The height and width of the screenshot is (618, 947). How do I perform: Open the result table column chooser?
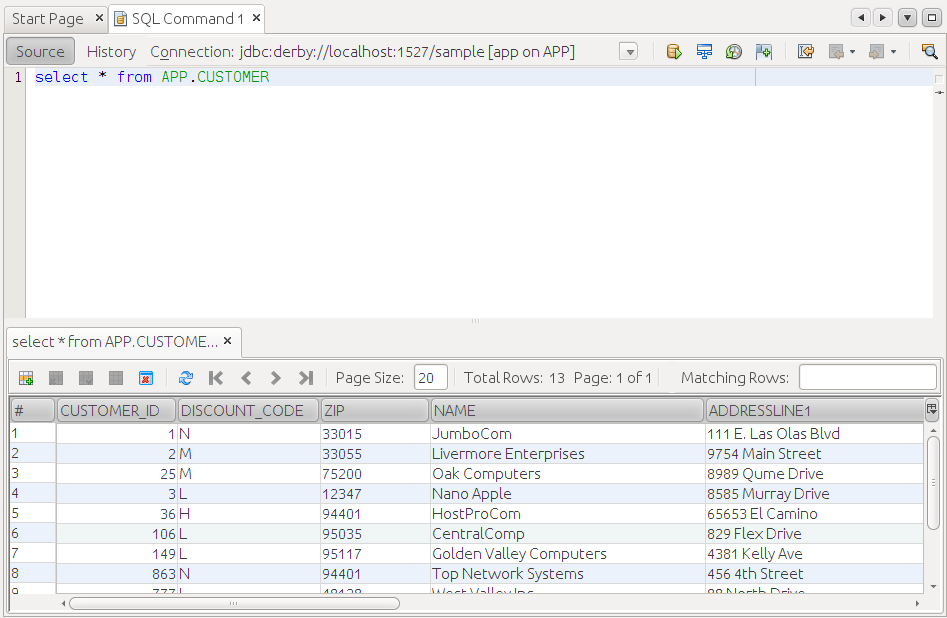pos(932,409)
